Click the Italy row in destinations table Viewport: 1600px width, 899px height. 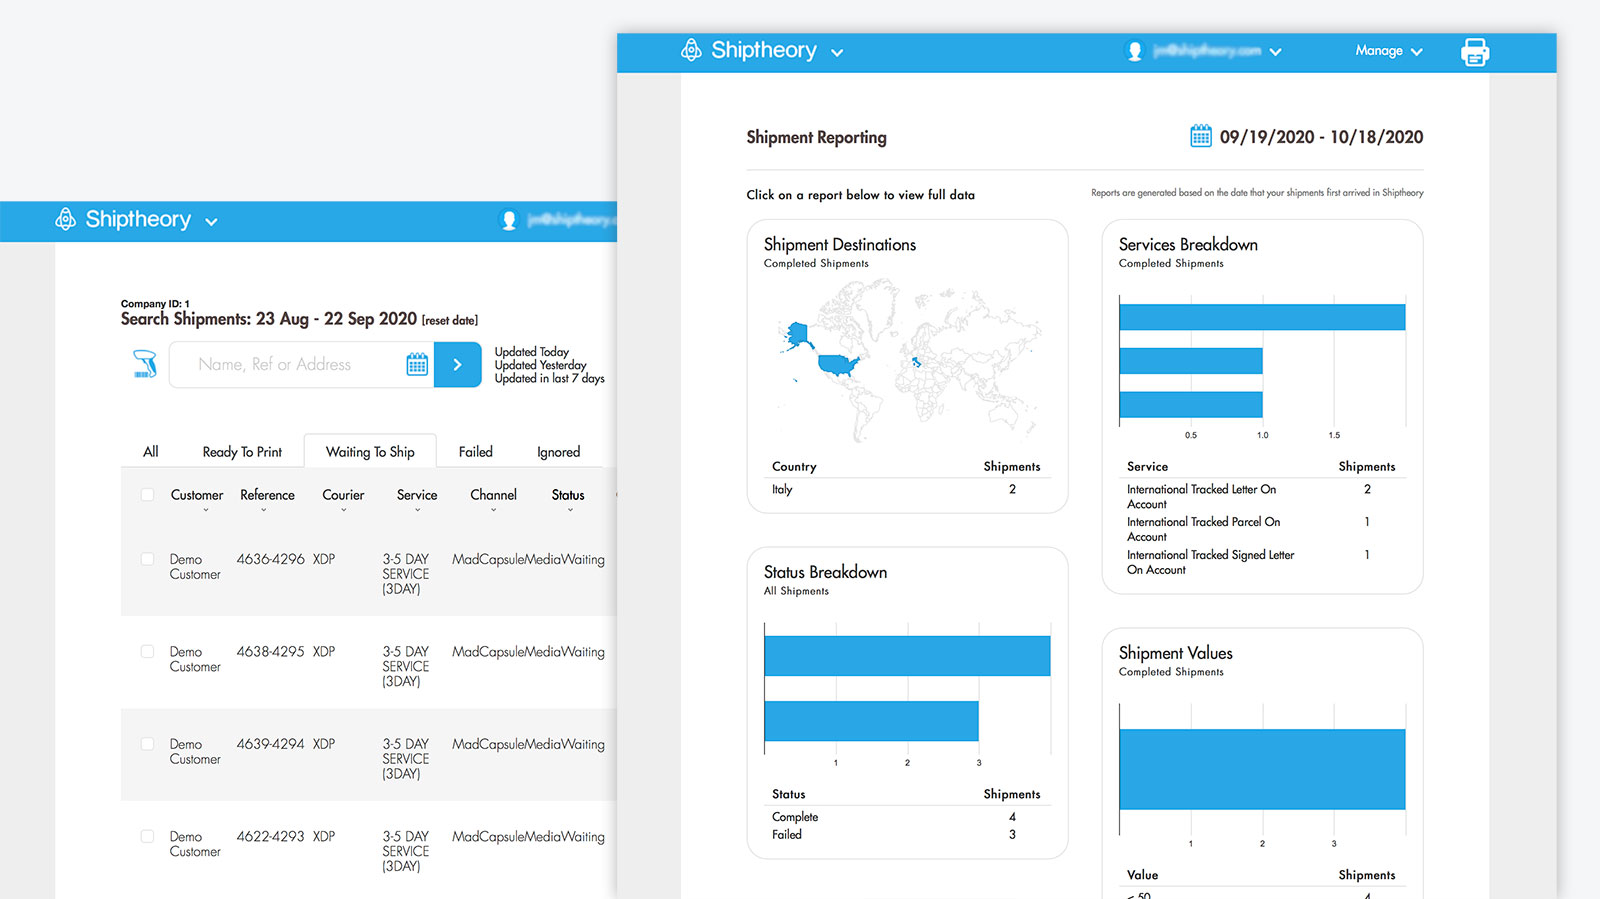907,489
